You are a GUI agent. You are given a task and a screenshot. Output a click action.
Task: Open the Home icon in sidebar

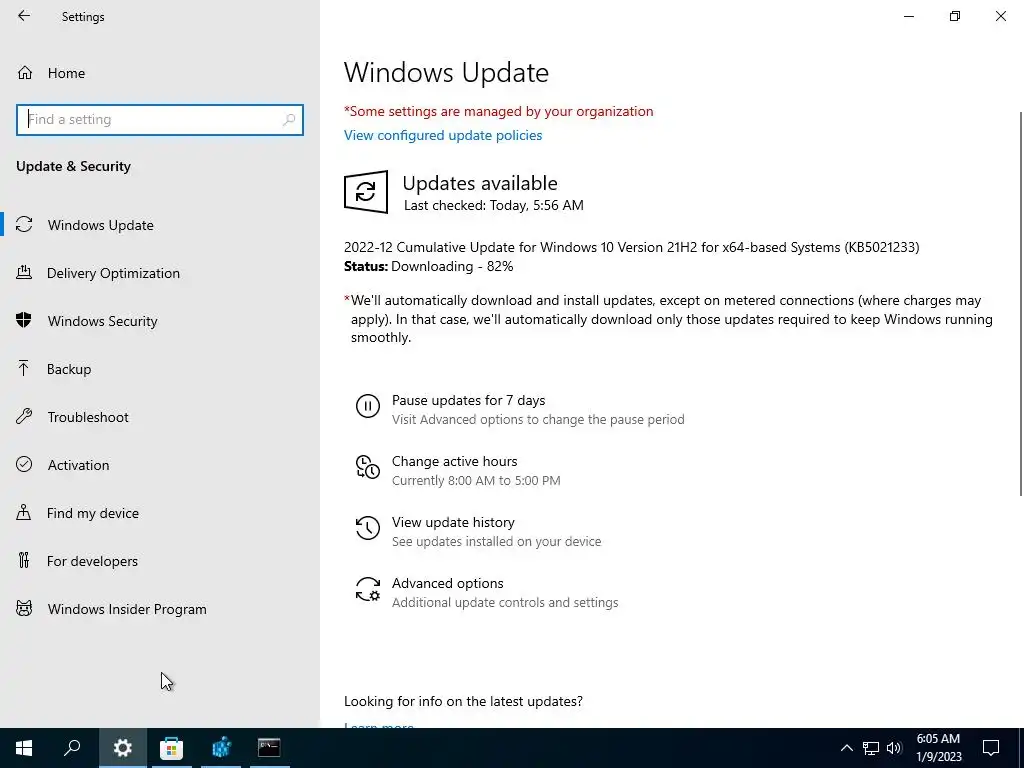tap(25, 72)
